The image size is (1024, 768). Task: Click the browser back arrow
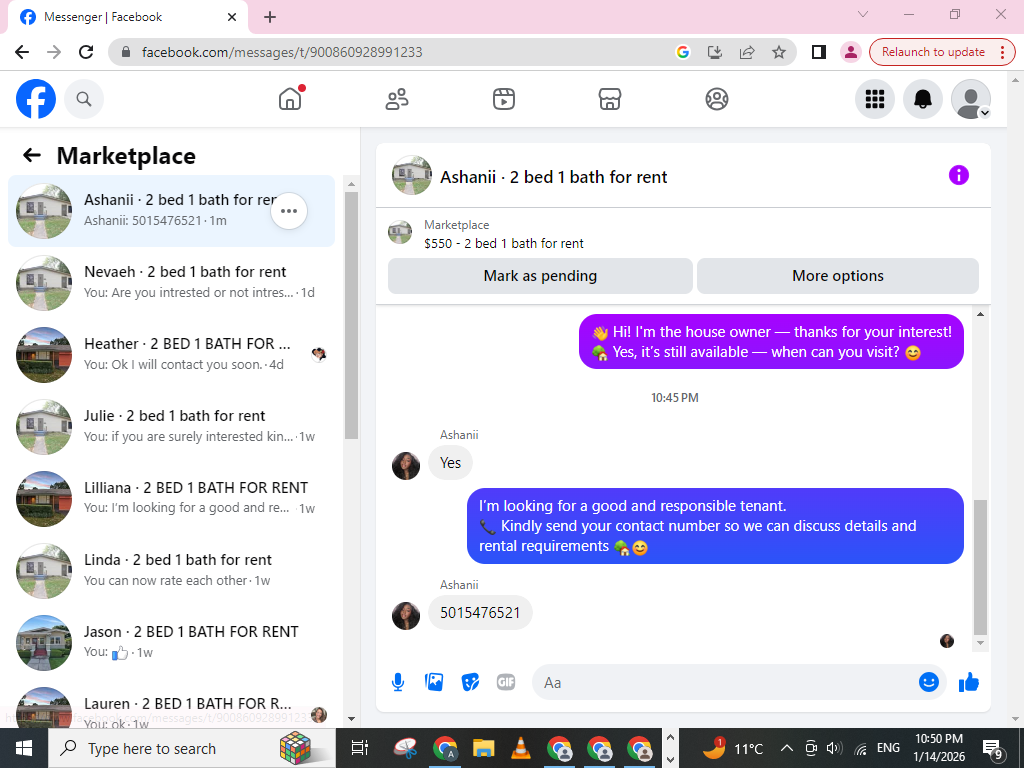click(x=22, y=52)
